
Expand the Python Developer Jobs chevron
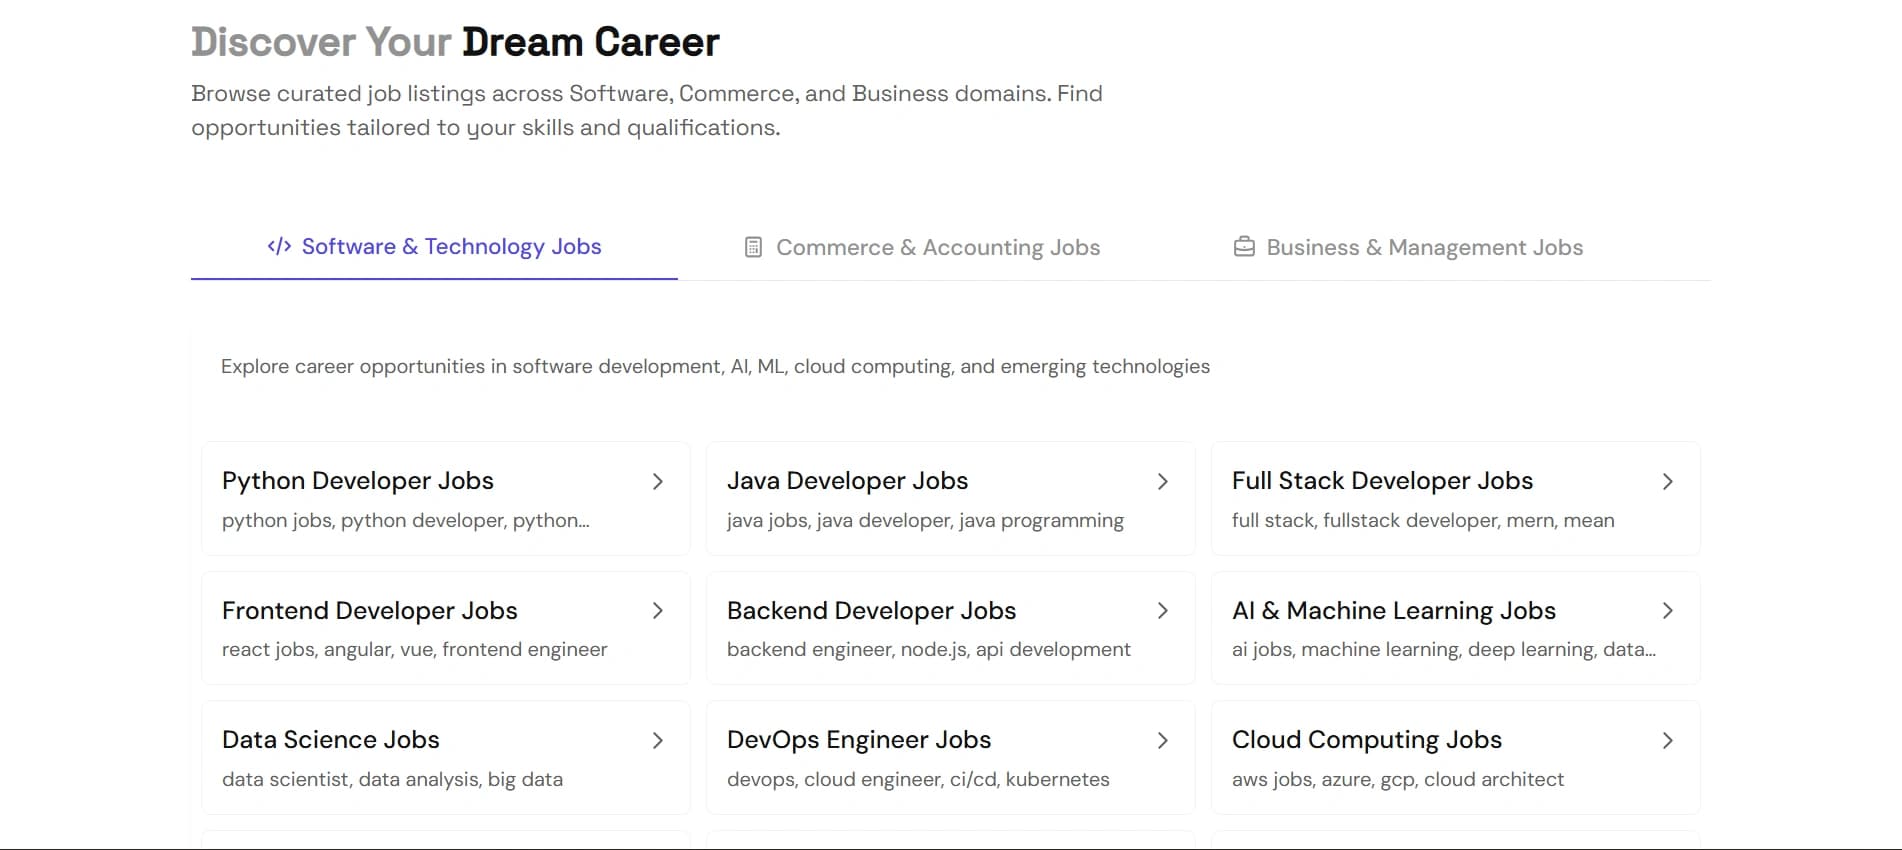point(659,482)
